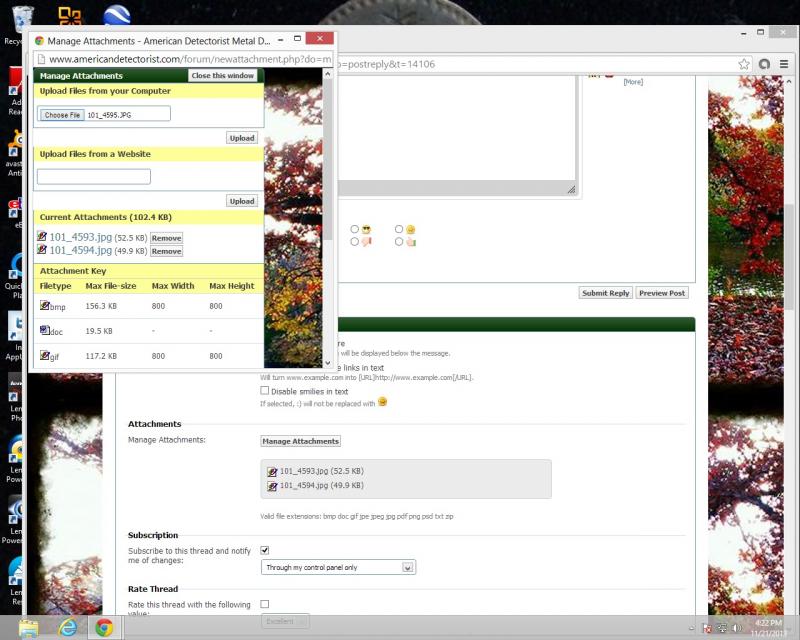The width and height of the screenshot is (800, 640).
Task: Select the Recycle Bin desktop icon
Action: click(20, 23)
